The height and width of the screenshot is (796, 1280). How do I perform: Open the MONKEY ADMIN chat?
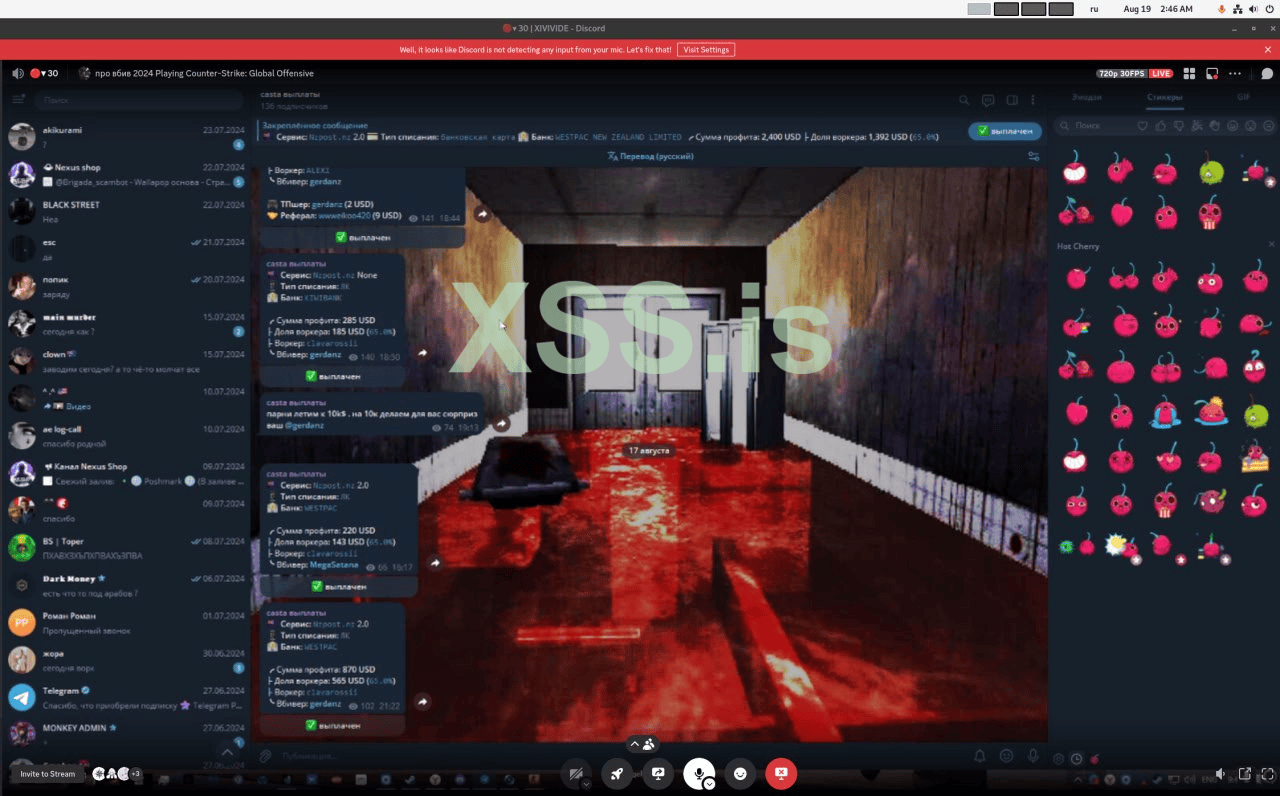pyautogui.click(x=125, y=734)
